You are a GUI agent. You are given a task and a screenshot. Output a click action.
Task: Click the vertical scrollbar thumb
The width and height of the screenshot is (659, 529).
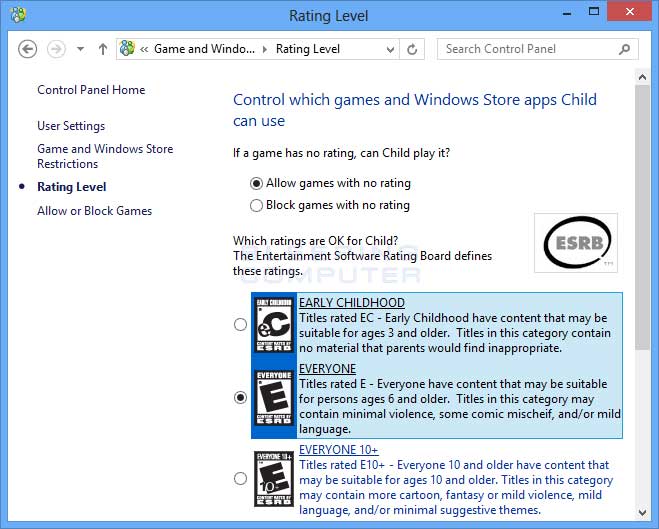point(642,217)
